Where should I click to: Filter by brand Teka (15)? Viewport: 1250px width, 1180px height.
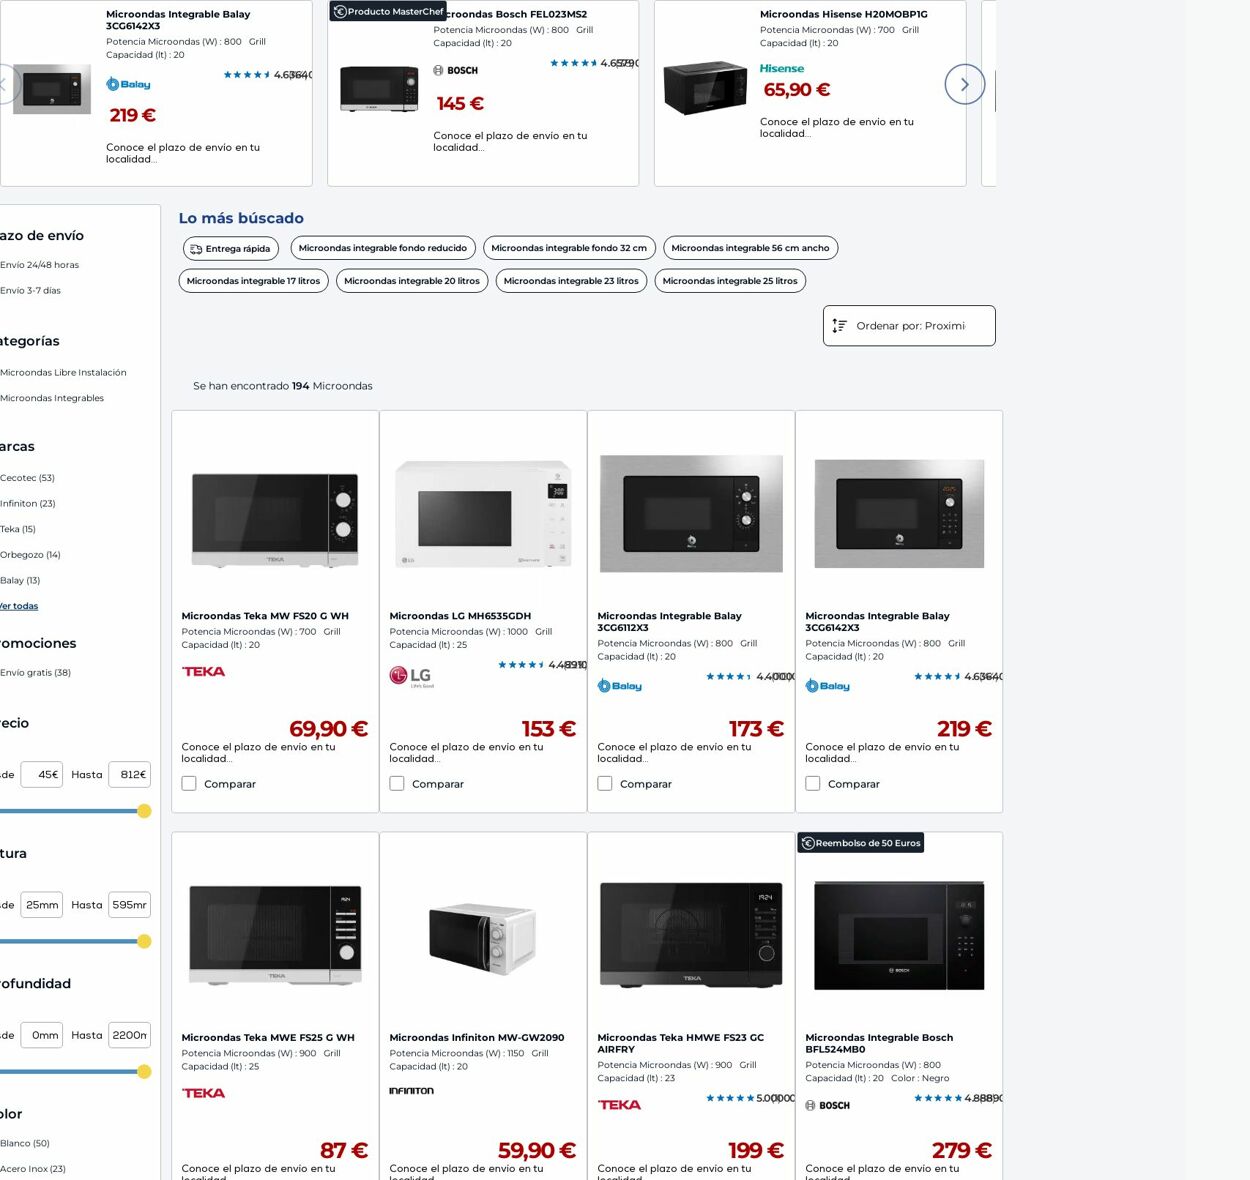point(18,529)
